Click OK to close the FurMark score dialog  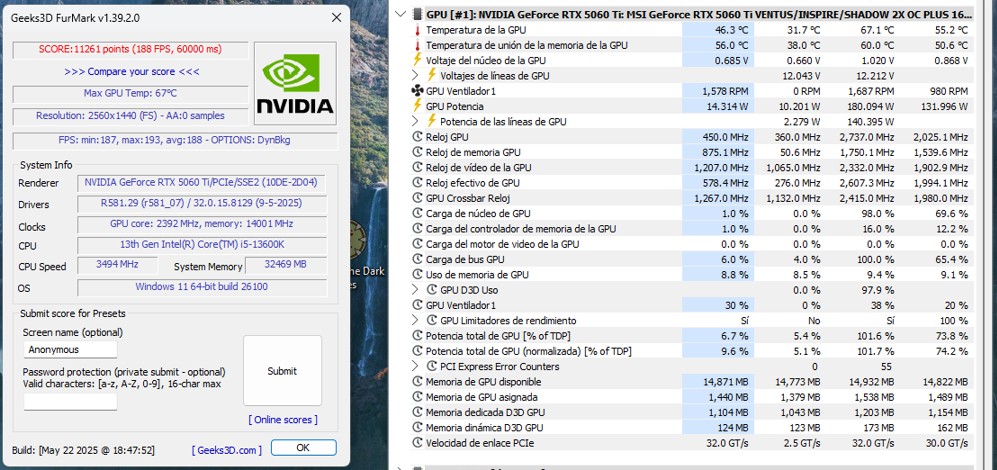pyautogui.click(x=303, y=448)
